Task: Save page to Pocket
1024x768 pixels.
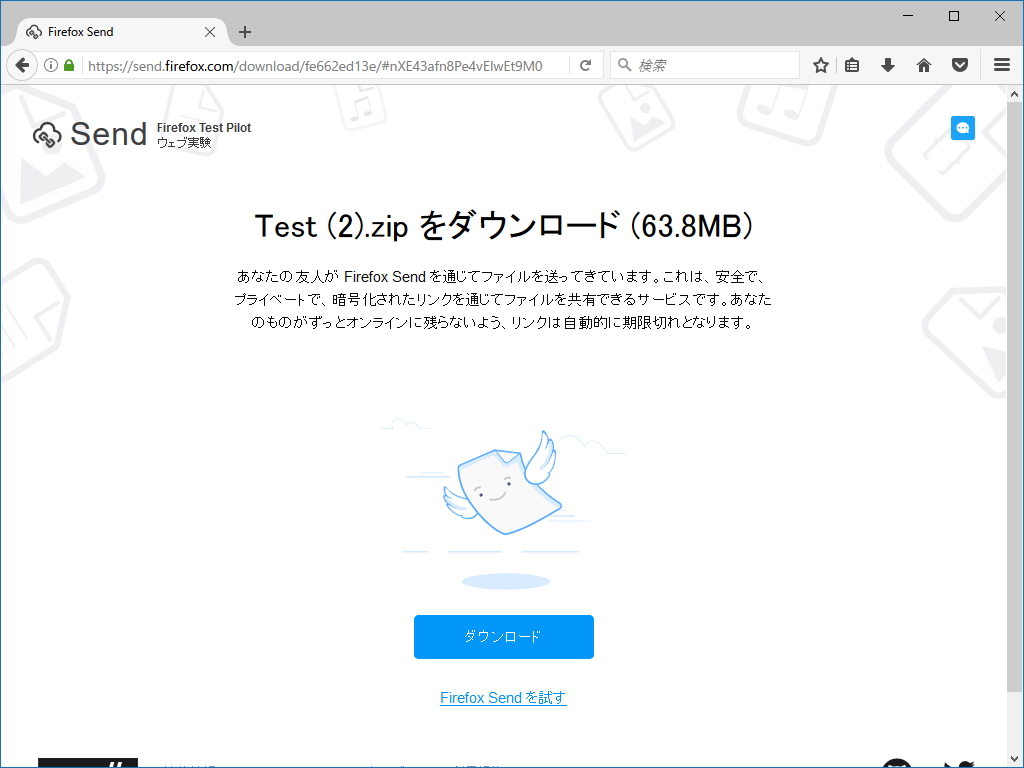Action: (x=959, y=64)
